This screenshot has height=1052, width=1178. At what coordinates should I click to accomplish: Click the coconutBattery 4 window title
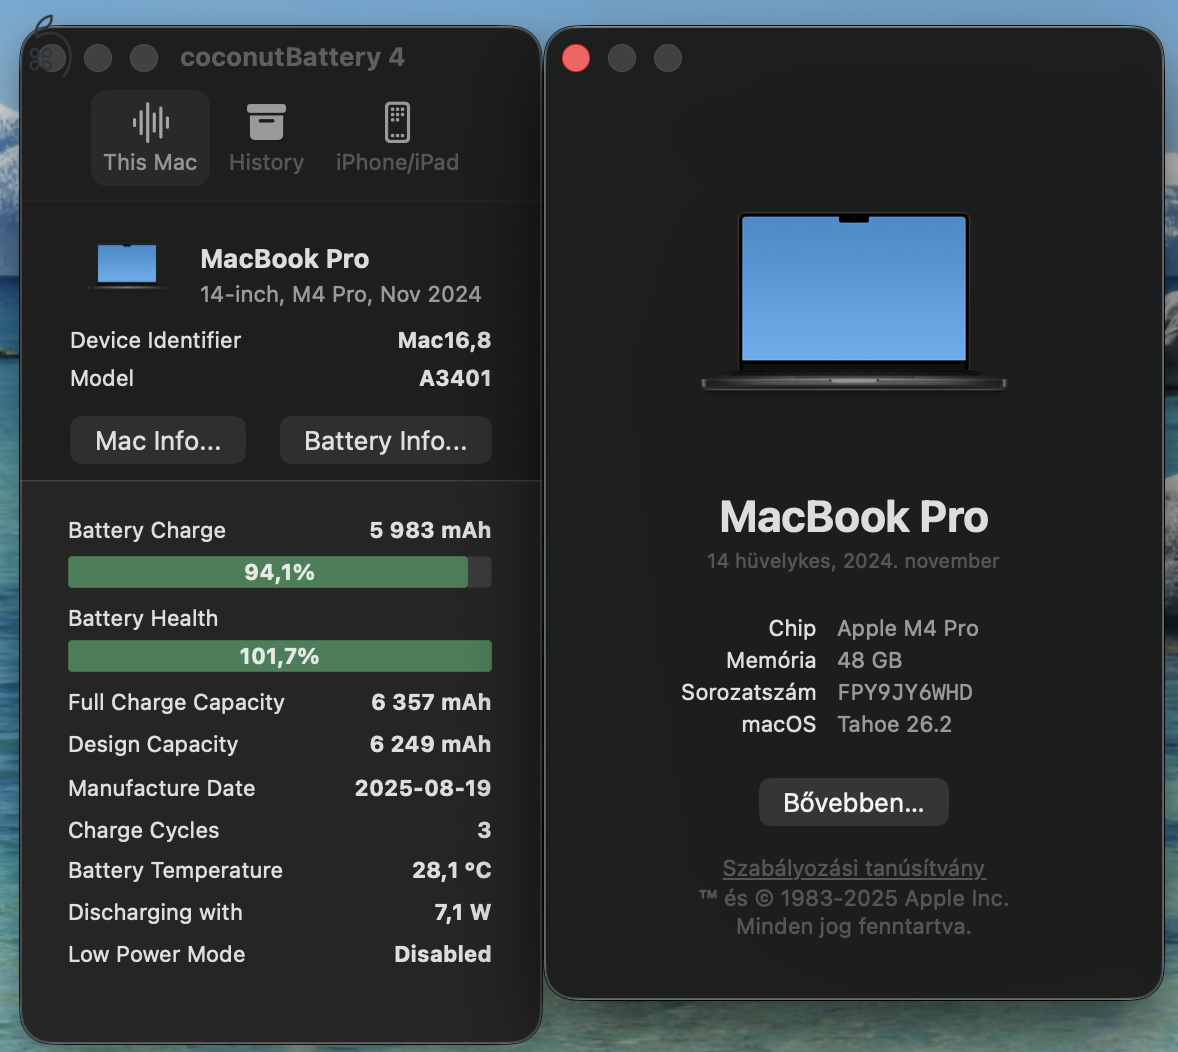tap(292, 57)
